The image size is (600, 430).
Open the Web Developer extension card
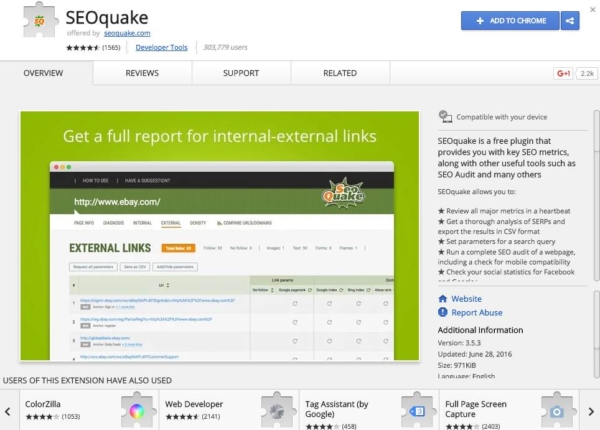point(229,410)
